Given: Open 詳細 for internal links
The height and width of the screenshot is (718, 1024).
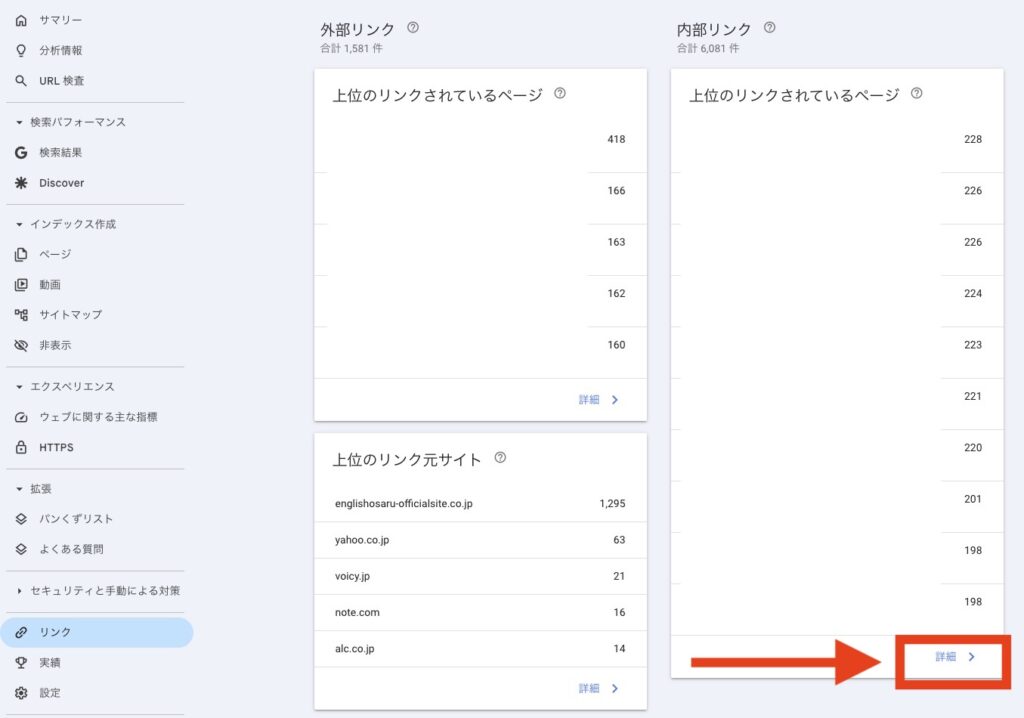Looking at the screenshot, I should (953, 658).
